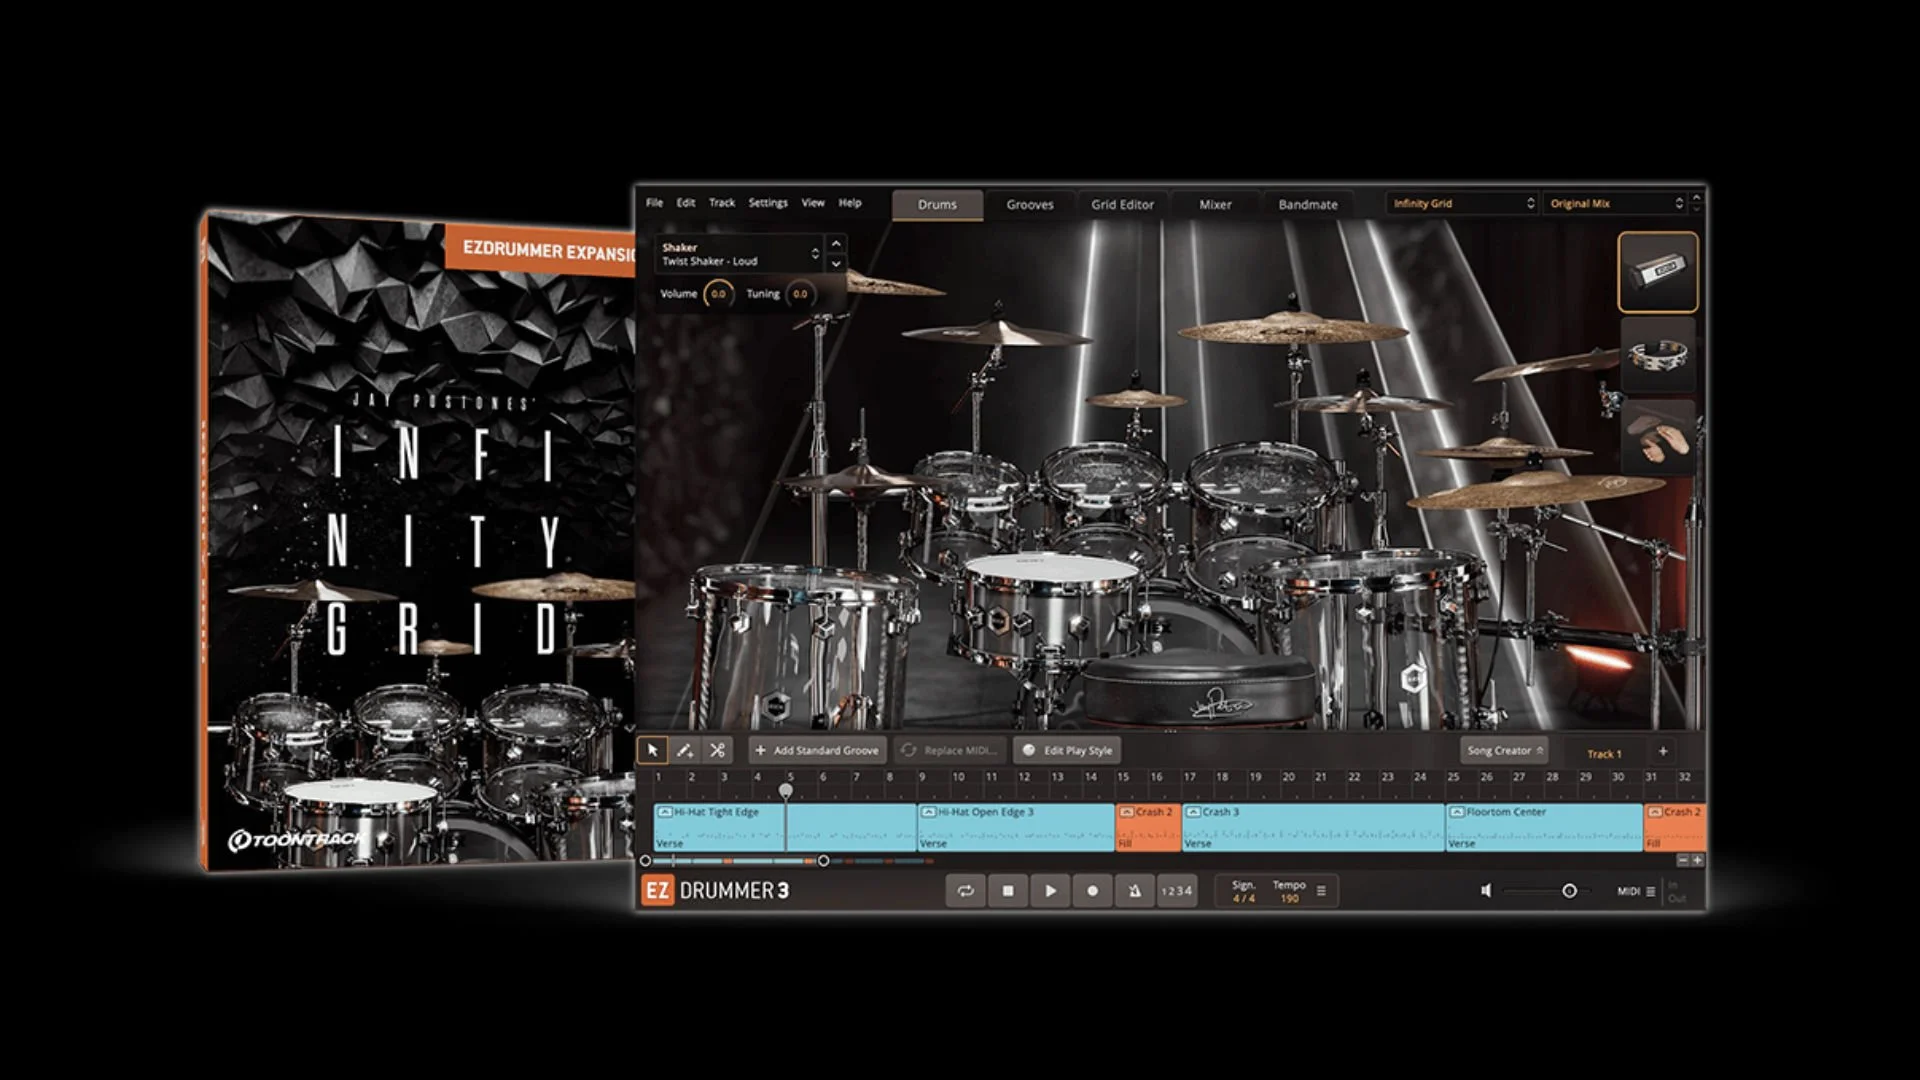1920x1080 pixels.
Task: Open the Settings menu
Action: (768, 202)
